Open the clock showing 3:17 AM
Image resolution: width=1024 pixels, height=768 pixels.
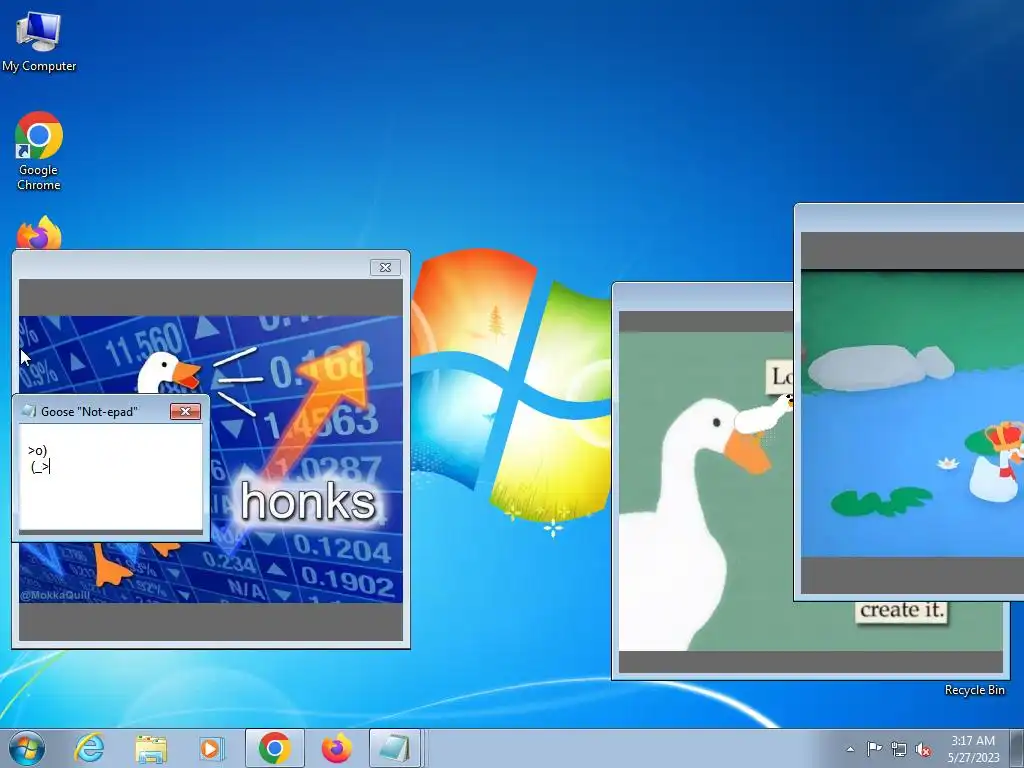(973, 748)
